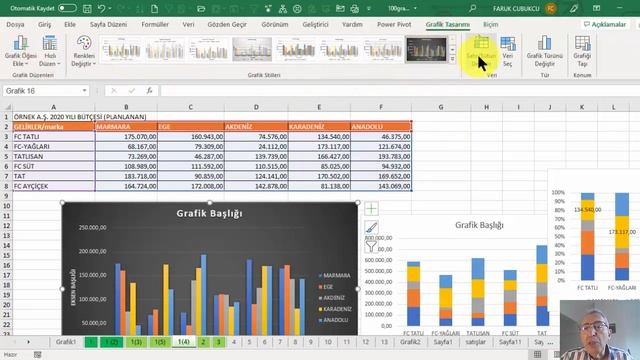Open Renkleri Değiştir palette dropdown
640x360 pixels.
tap(83, 51)
